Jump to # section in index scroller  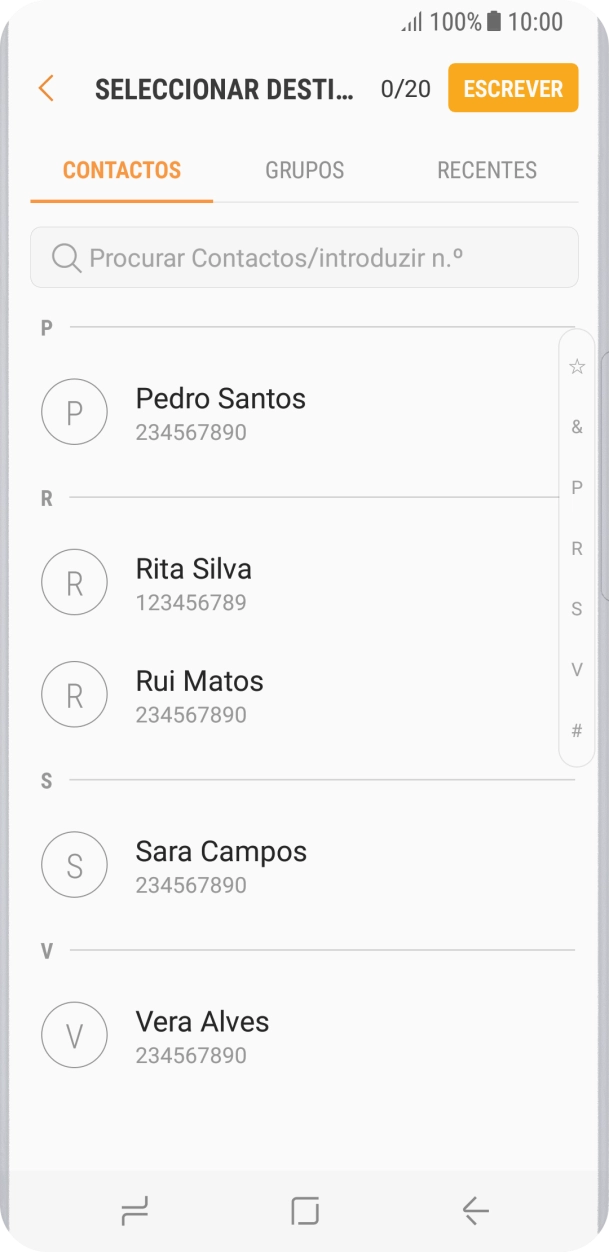[577, 731]
